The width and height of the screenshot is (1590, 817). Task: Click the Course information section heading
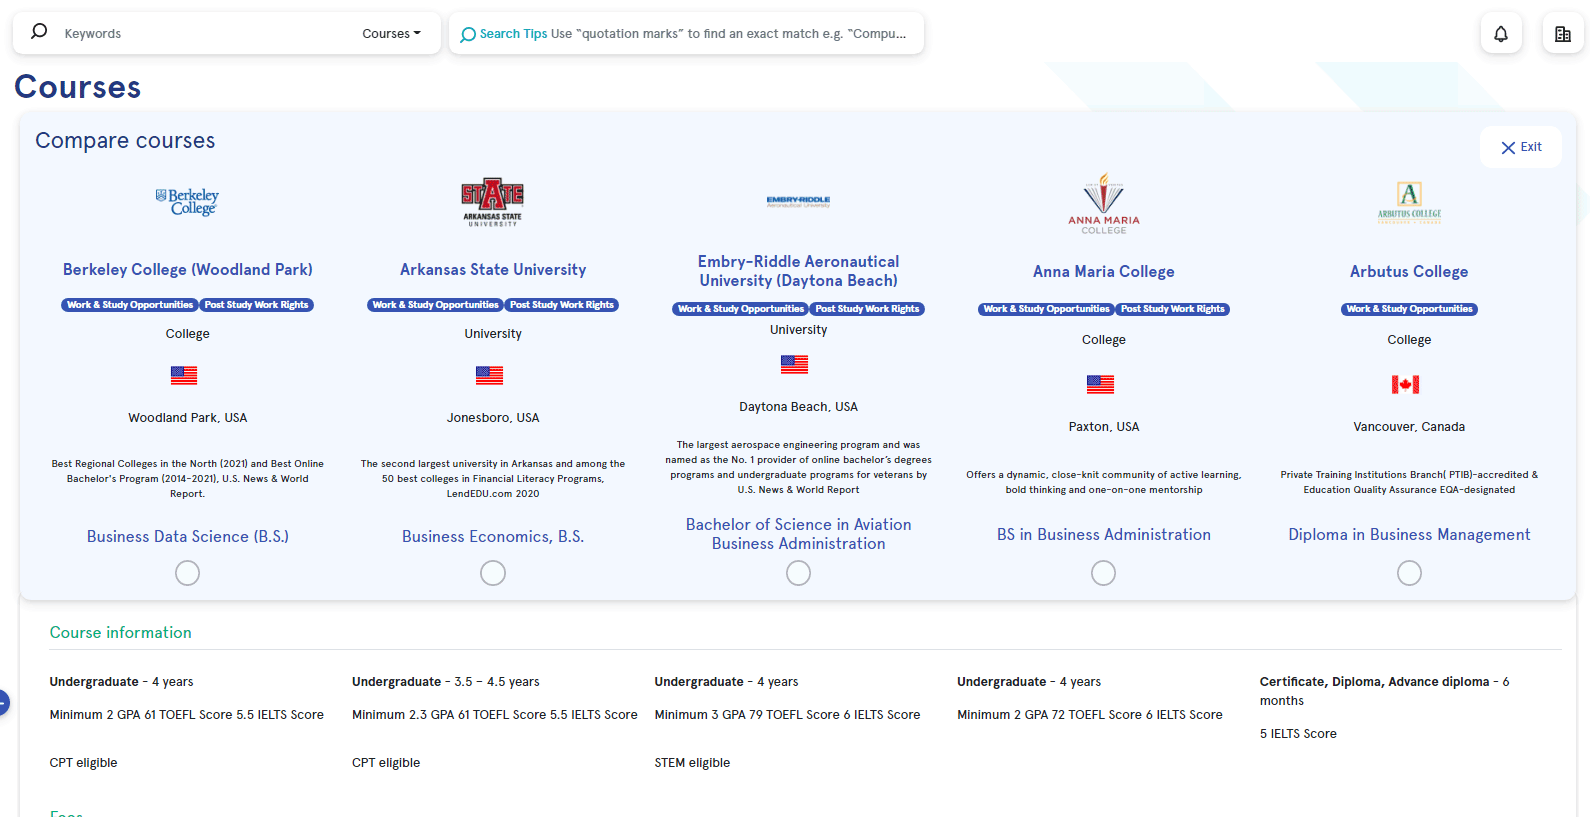pyautogui.click(x=121, y=633)
